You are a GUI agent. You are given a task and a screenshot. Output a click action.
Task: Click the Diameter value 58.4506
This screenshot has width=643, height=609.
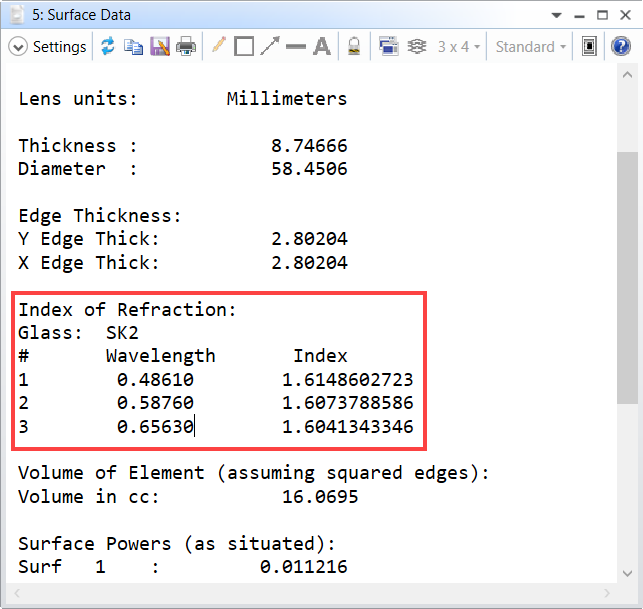click(309, 169)
